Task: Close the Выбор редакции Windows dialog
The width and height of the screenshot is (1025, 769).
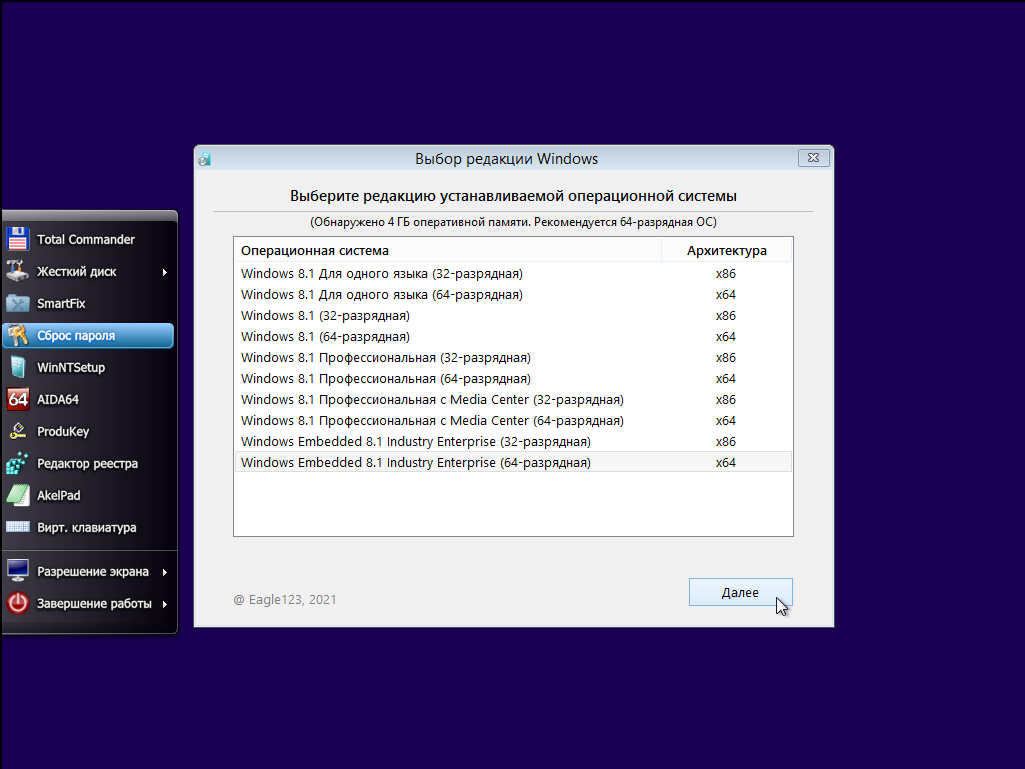Action: click(813, 158)
